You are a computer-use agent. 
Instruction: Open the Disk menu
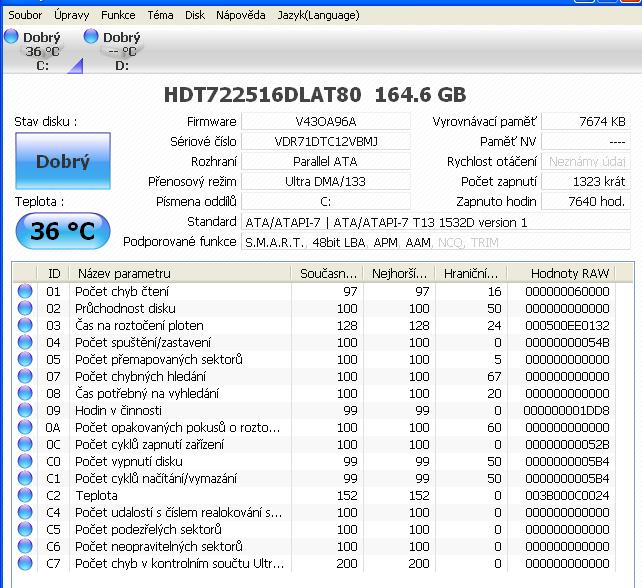194,15
